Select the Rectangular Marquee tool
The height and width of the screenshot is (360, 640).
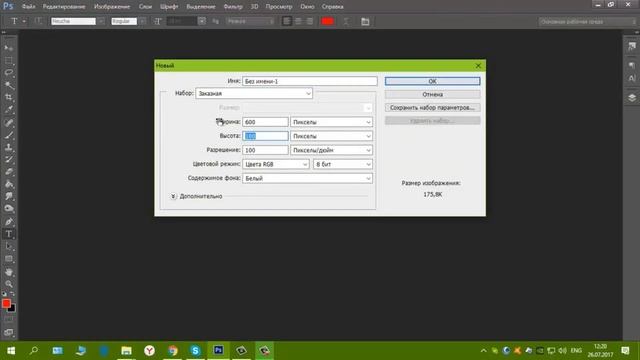9,61
